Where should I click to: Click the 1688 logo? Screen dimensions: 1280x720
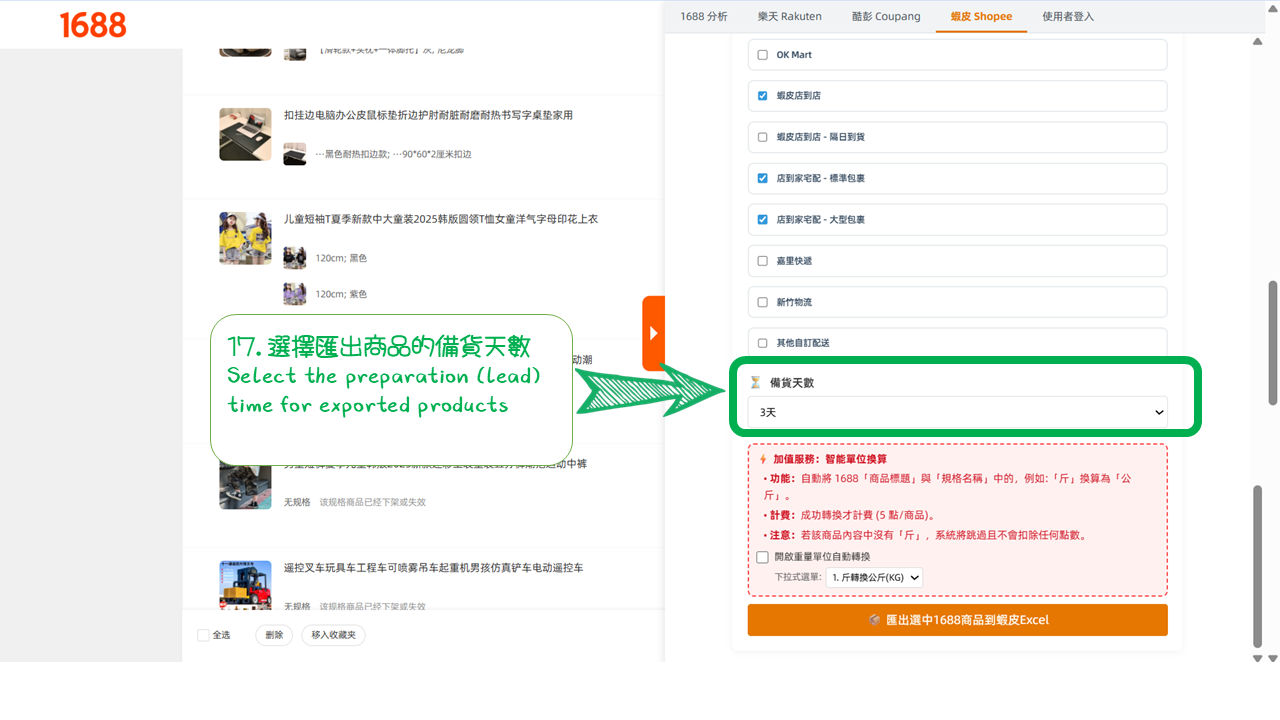(x=91, y=25)
